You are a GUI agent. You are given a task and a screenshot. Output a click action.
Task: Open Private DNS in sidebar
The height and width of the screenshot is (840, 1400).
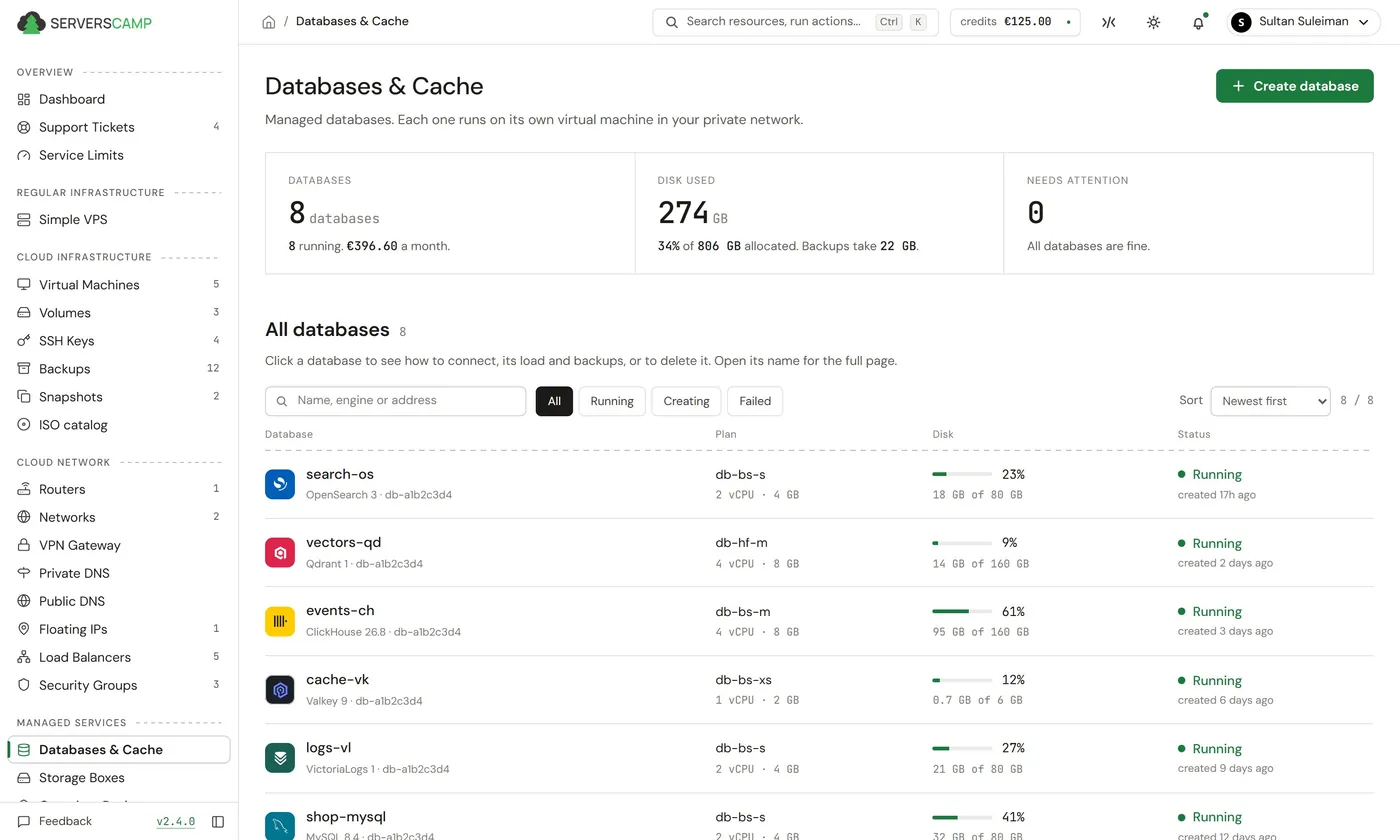pos(119,573)
